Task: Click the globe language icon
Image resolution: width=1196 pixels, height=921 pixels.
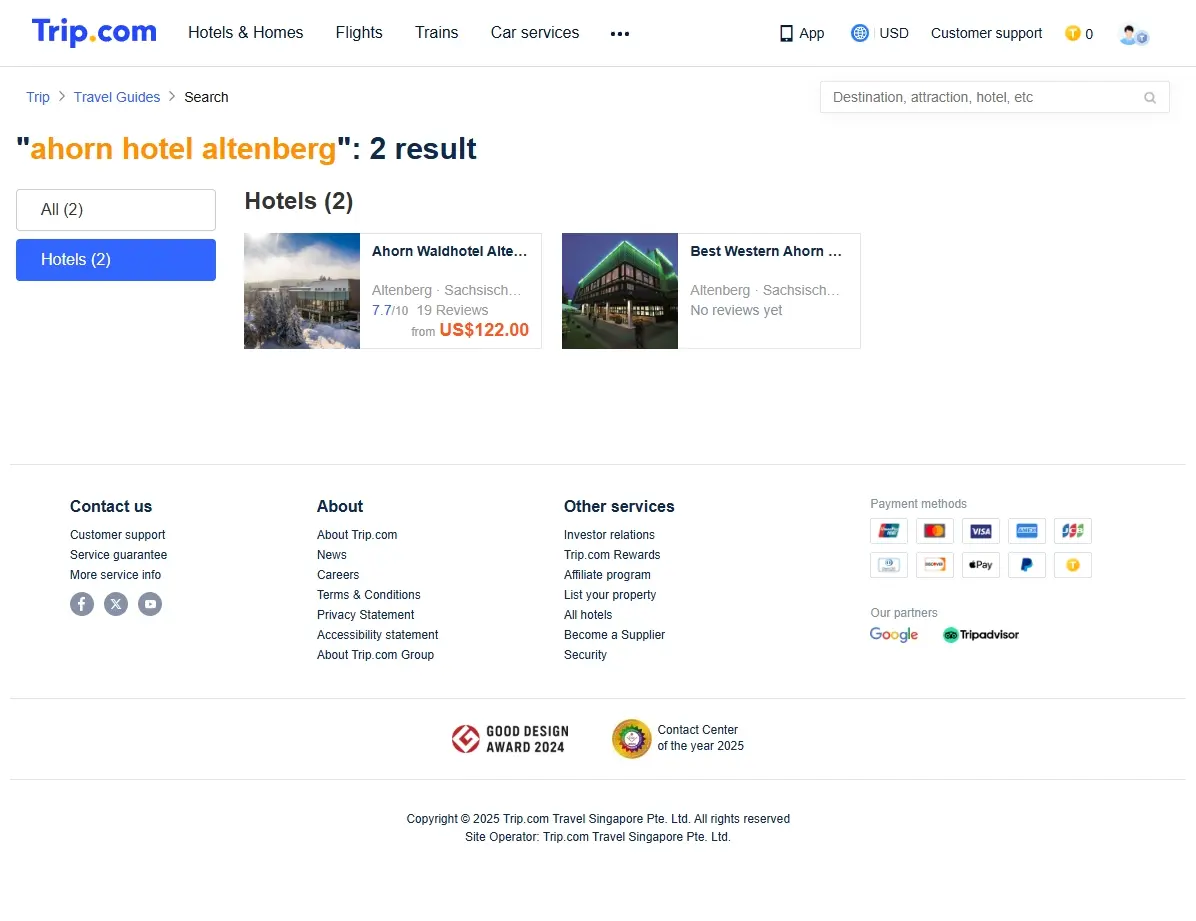Action: (860, 33)
